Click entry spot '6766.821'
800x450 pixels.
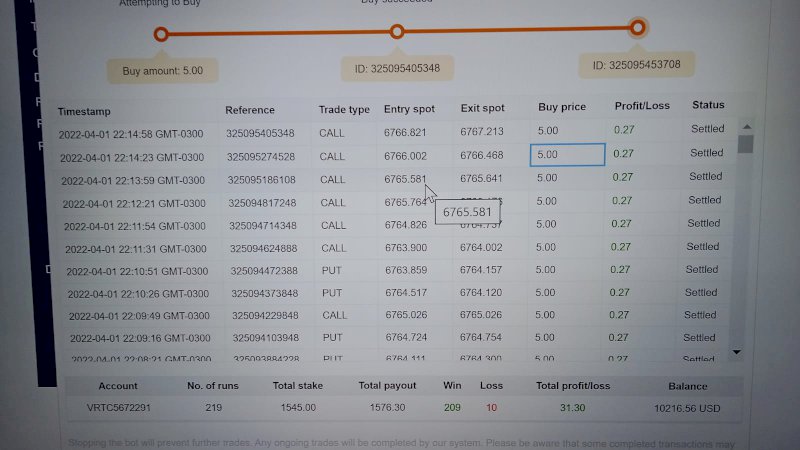pyautogui.click(x=405, y=132)
